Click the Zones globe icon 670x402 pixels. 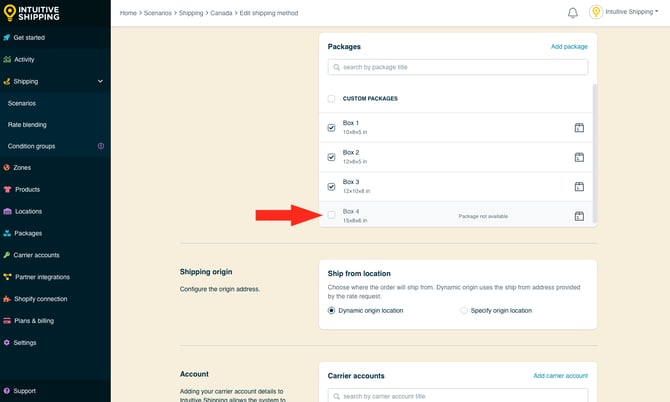[6, 167]
